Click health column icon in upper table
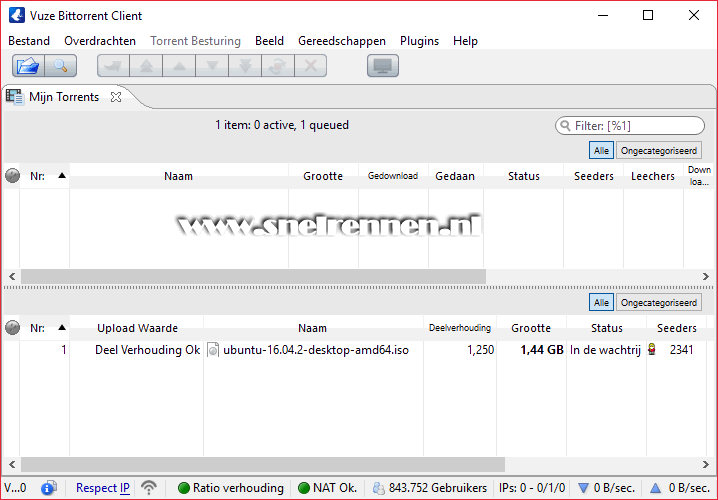Image resolution: width=718 pixels, height=500 pixels. (12, 176)
